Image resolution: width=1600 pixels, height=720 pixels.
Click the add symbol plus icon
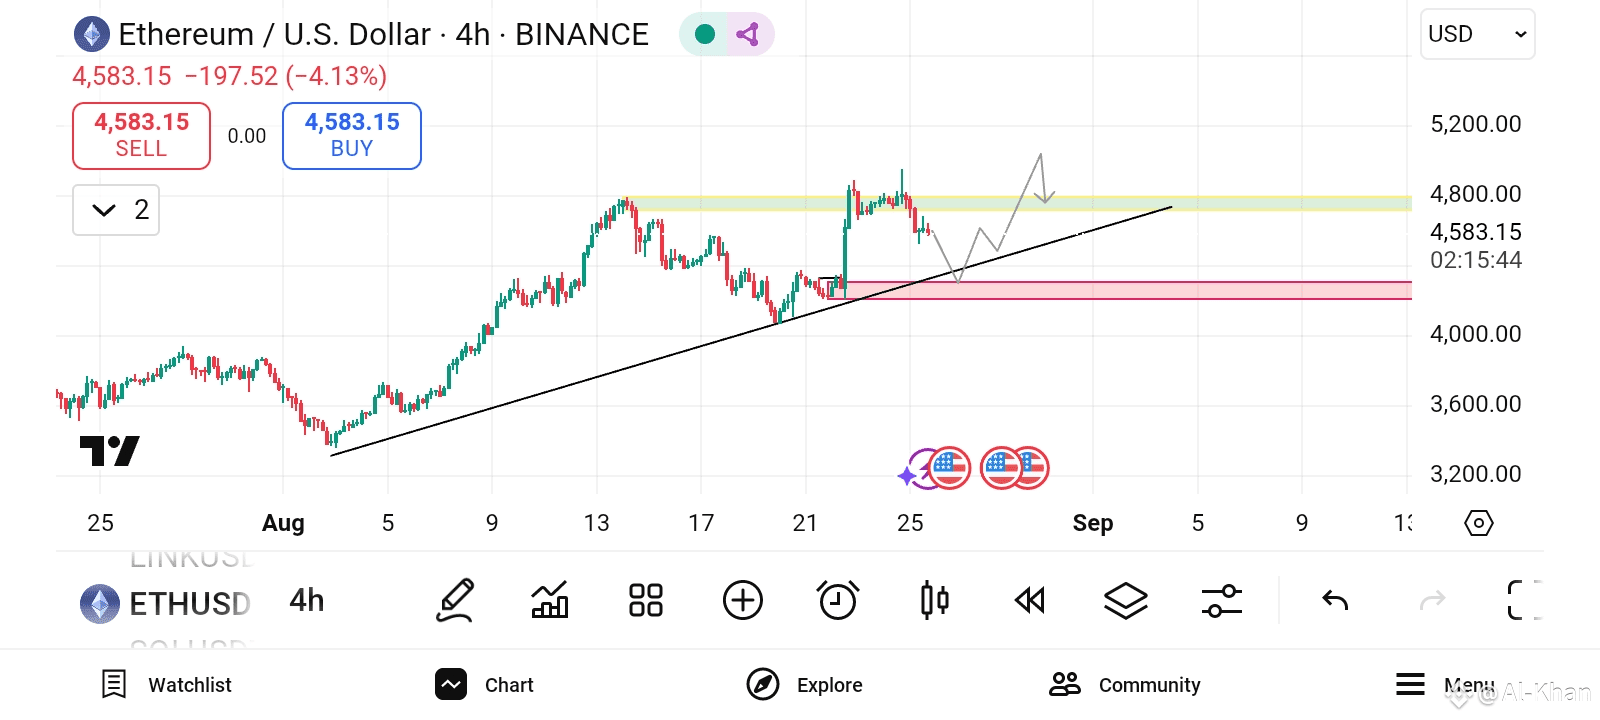coord(742,601)
